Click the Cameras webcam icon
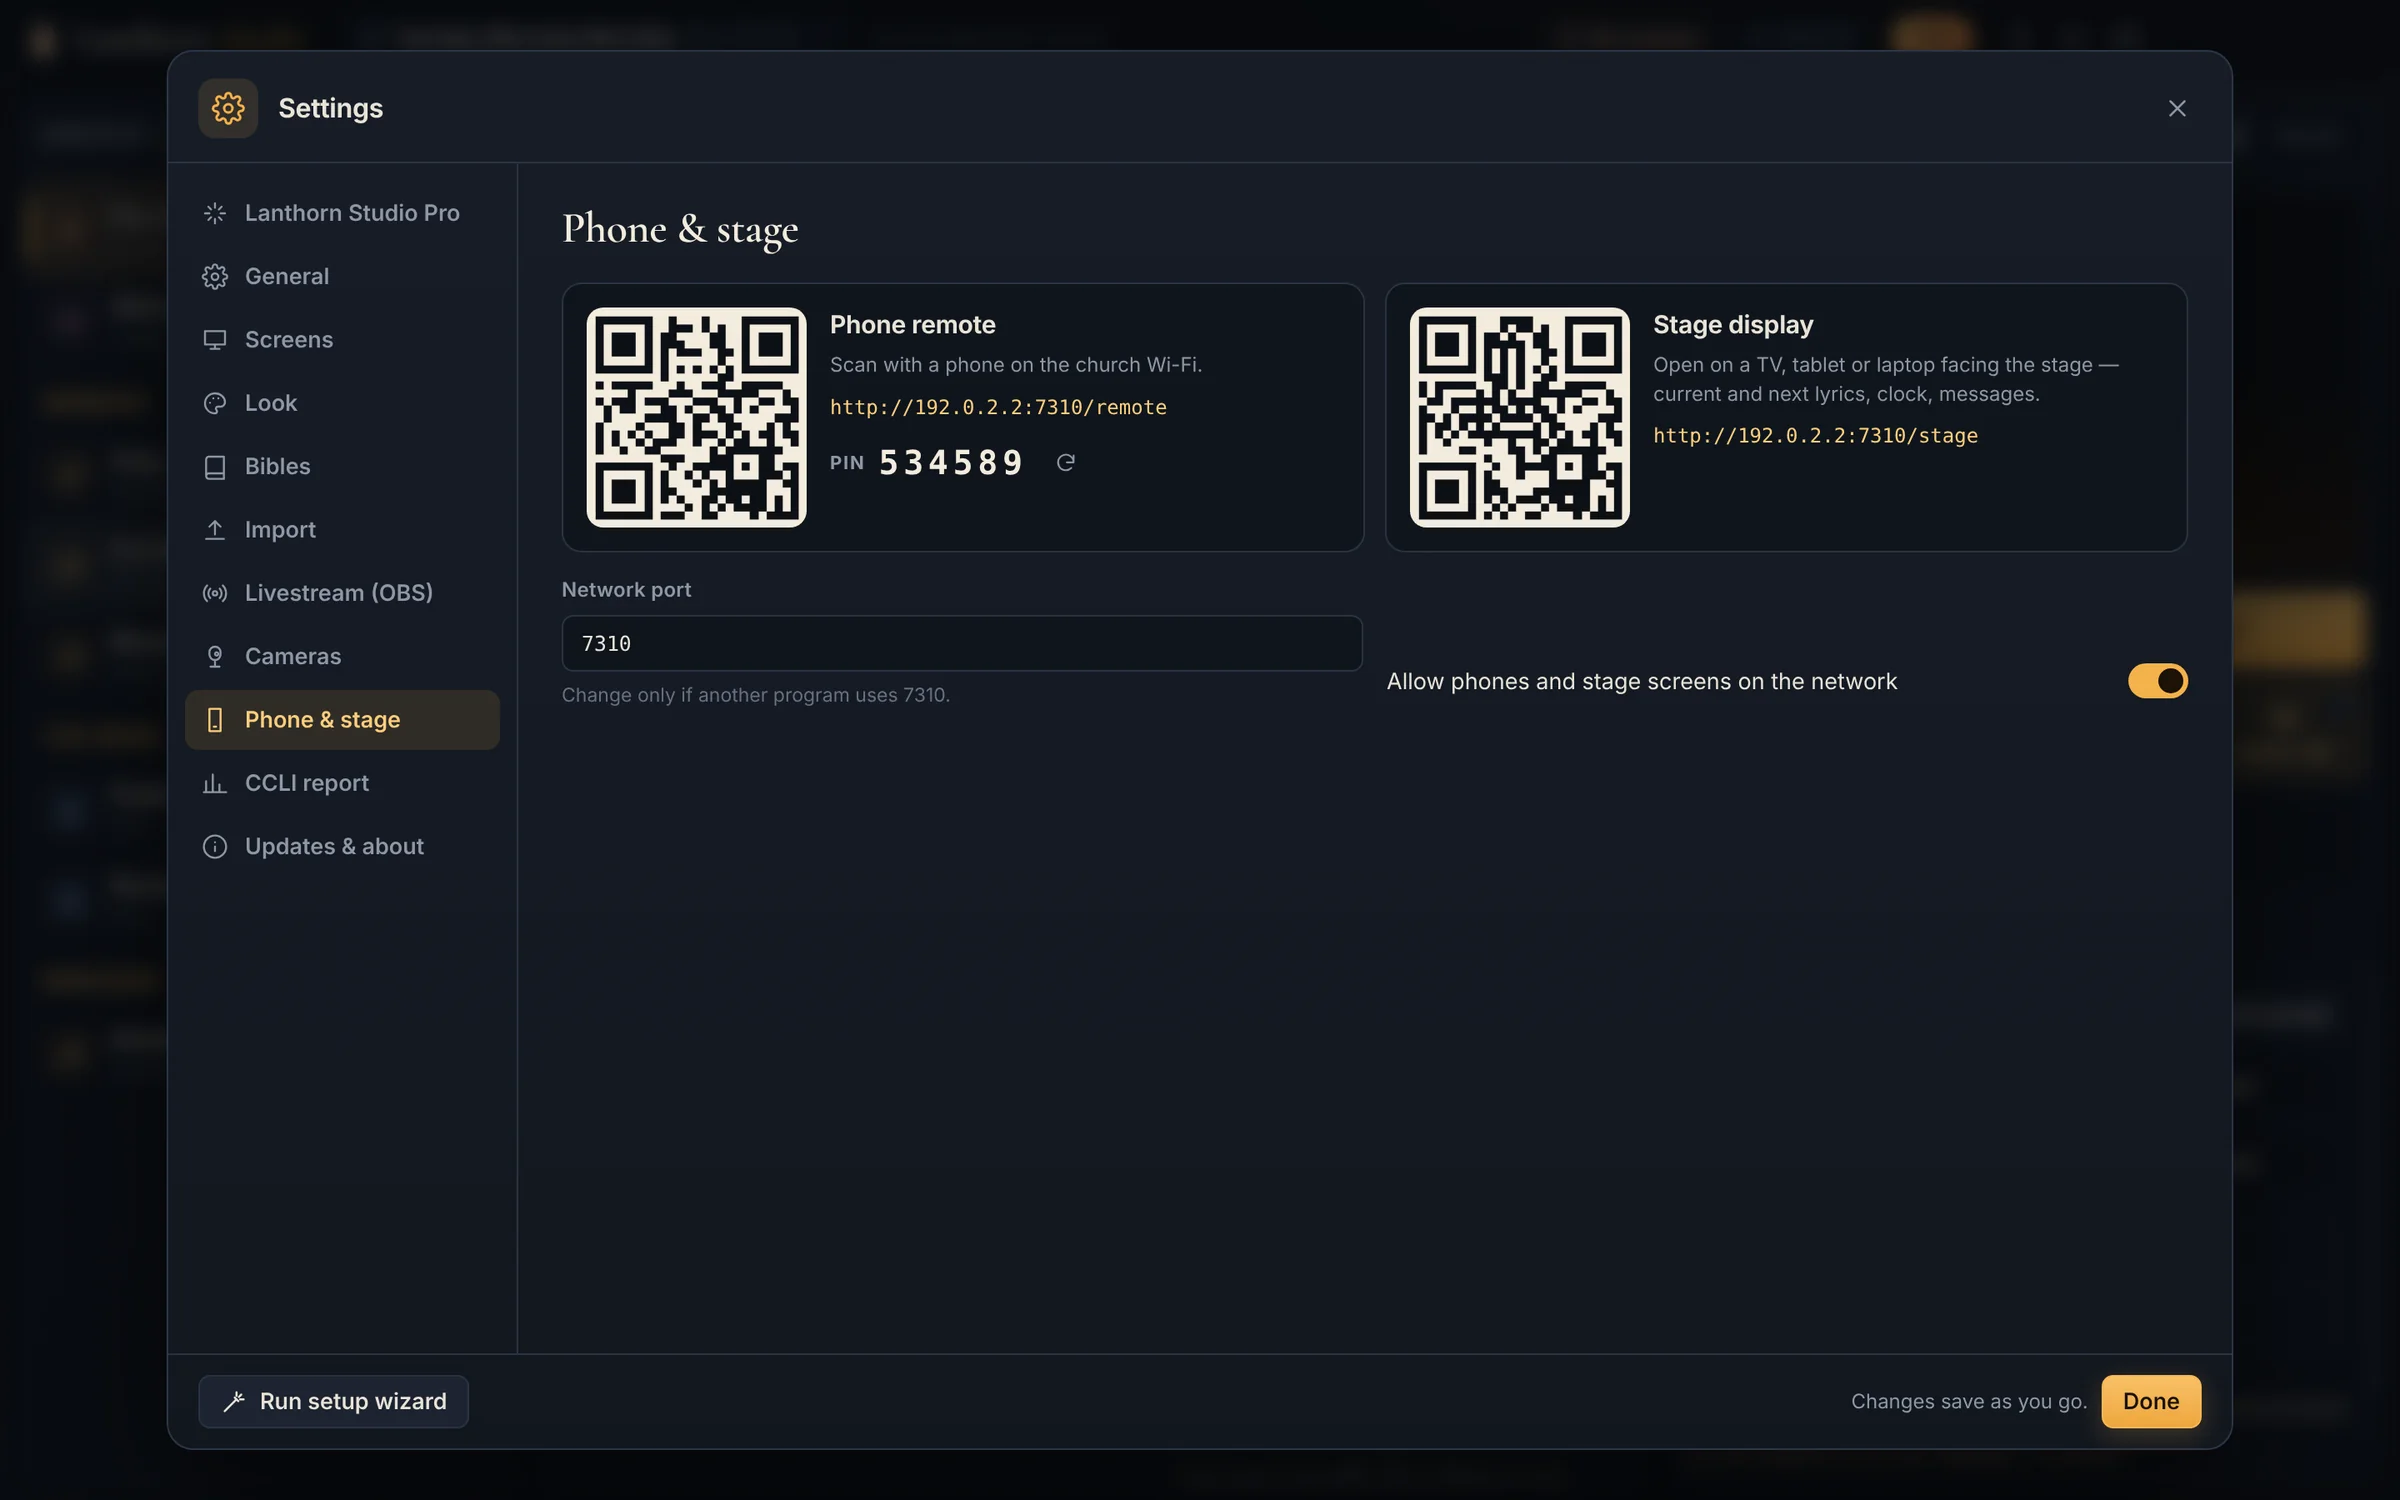Viewport: 2400px width, 1500px height. (215, 656)
